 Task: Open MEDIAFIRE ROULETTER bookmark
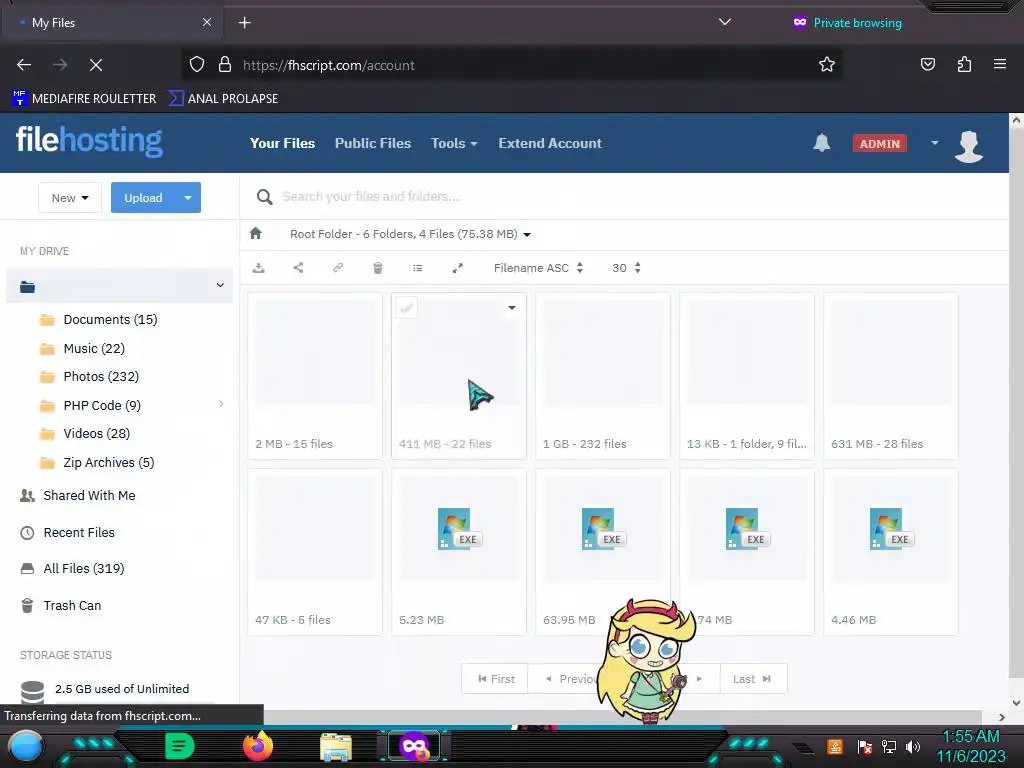(84, 99)
